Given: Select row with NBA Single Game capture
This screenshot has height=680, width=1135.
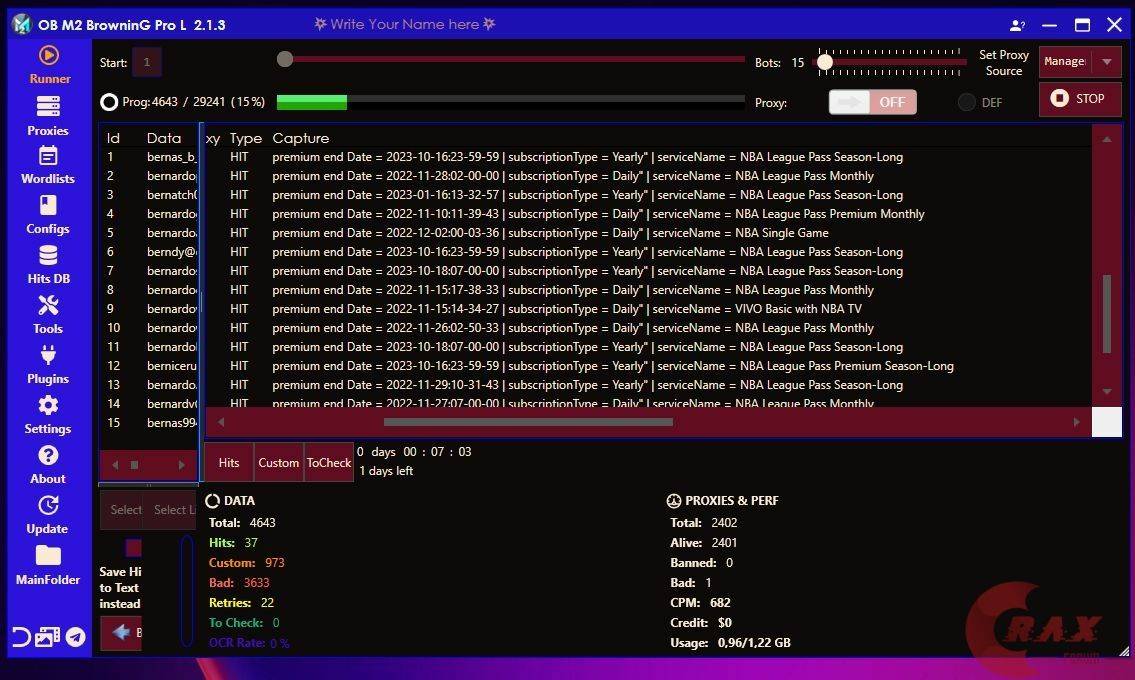Looking at the screenshot, I should 648,233.
